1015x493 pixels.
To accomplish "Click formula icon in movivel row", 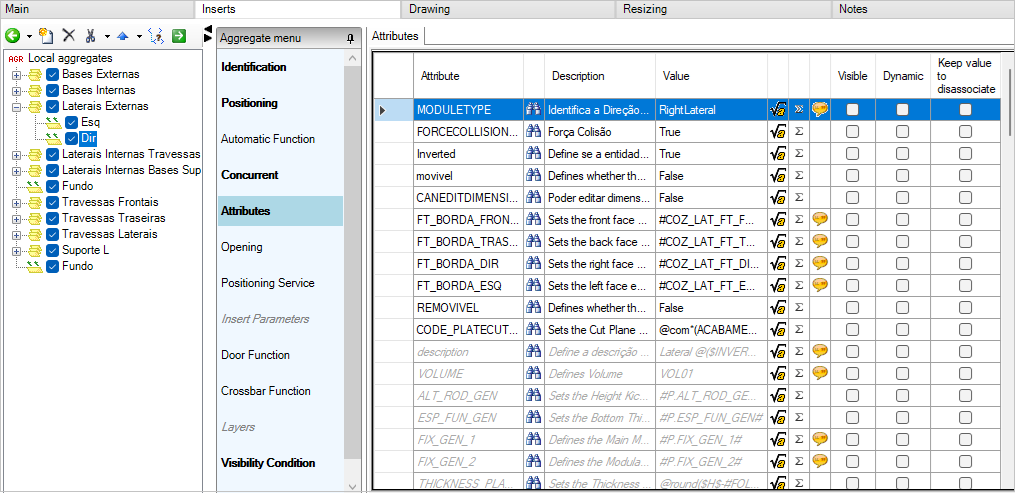I will (x=777, y=175).
